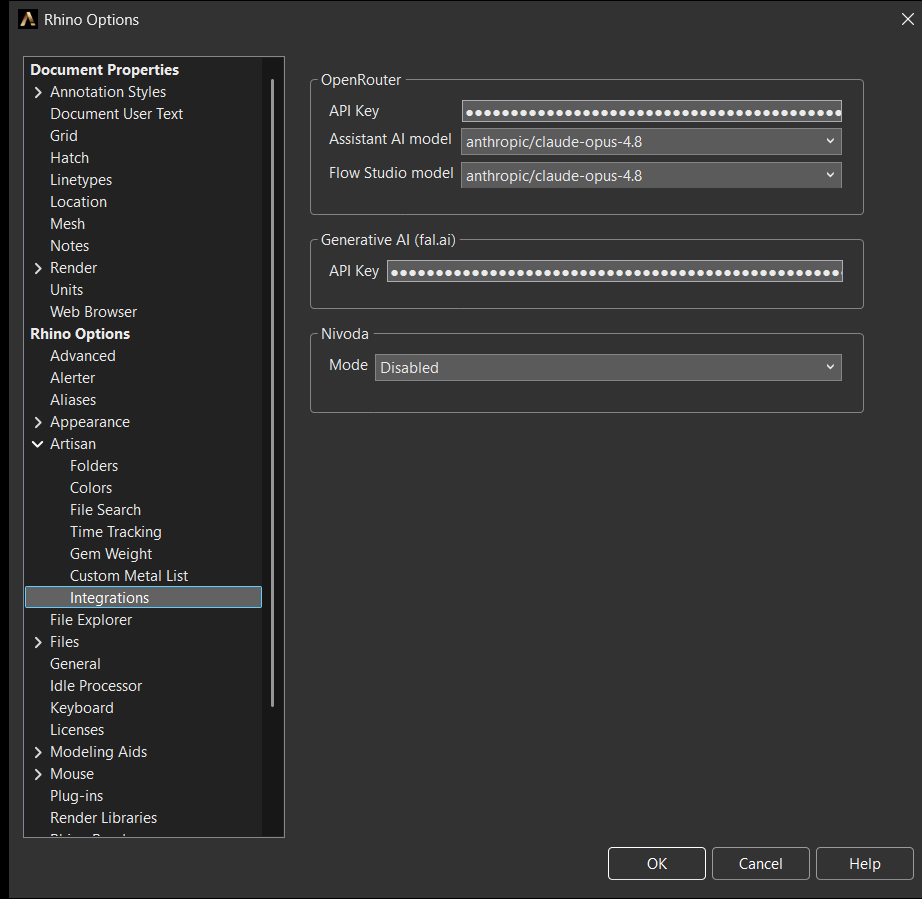
Task: Select the Aliases options page
Action: tap(73, 400)
